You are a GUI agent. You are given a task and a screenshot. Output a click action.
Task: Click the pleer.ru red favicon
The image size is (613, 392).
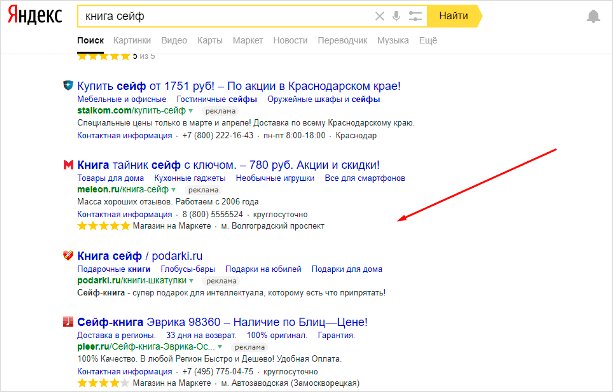(x=68, y=322)
